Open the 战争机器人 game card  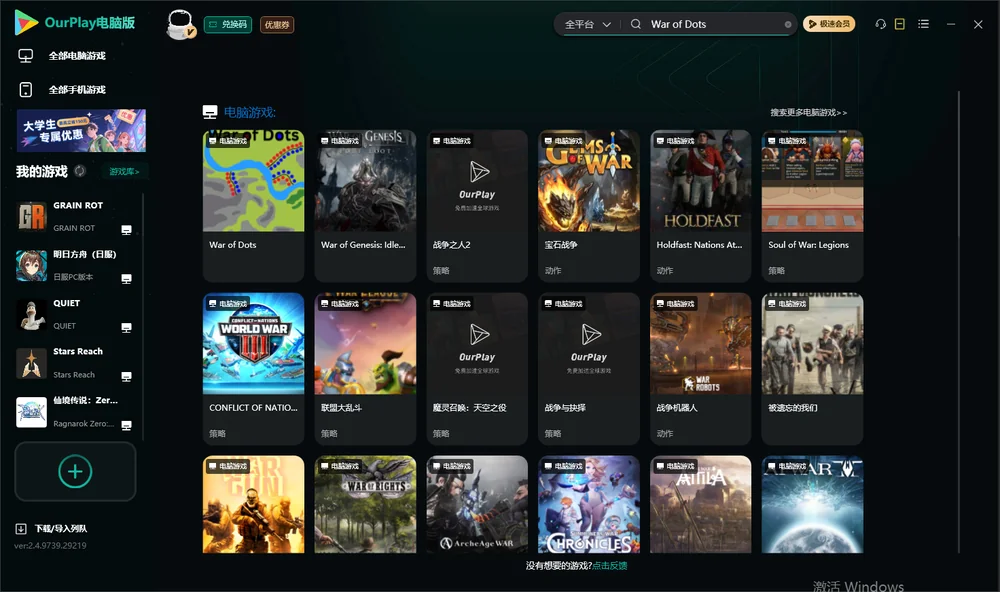tap(701, 369)
